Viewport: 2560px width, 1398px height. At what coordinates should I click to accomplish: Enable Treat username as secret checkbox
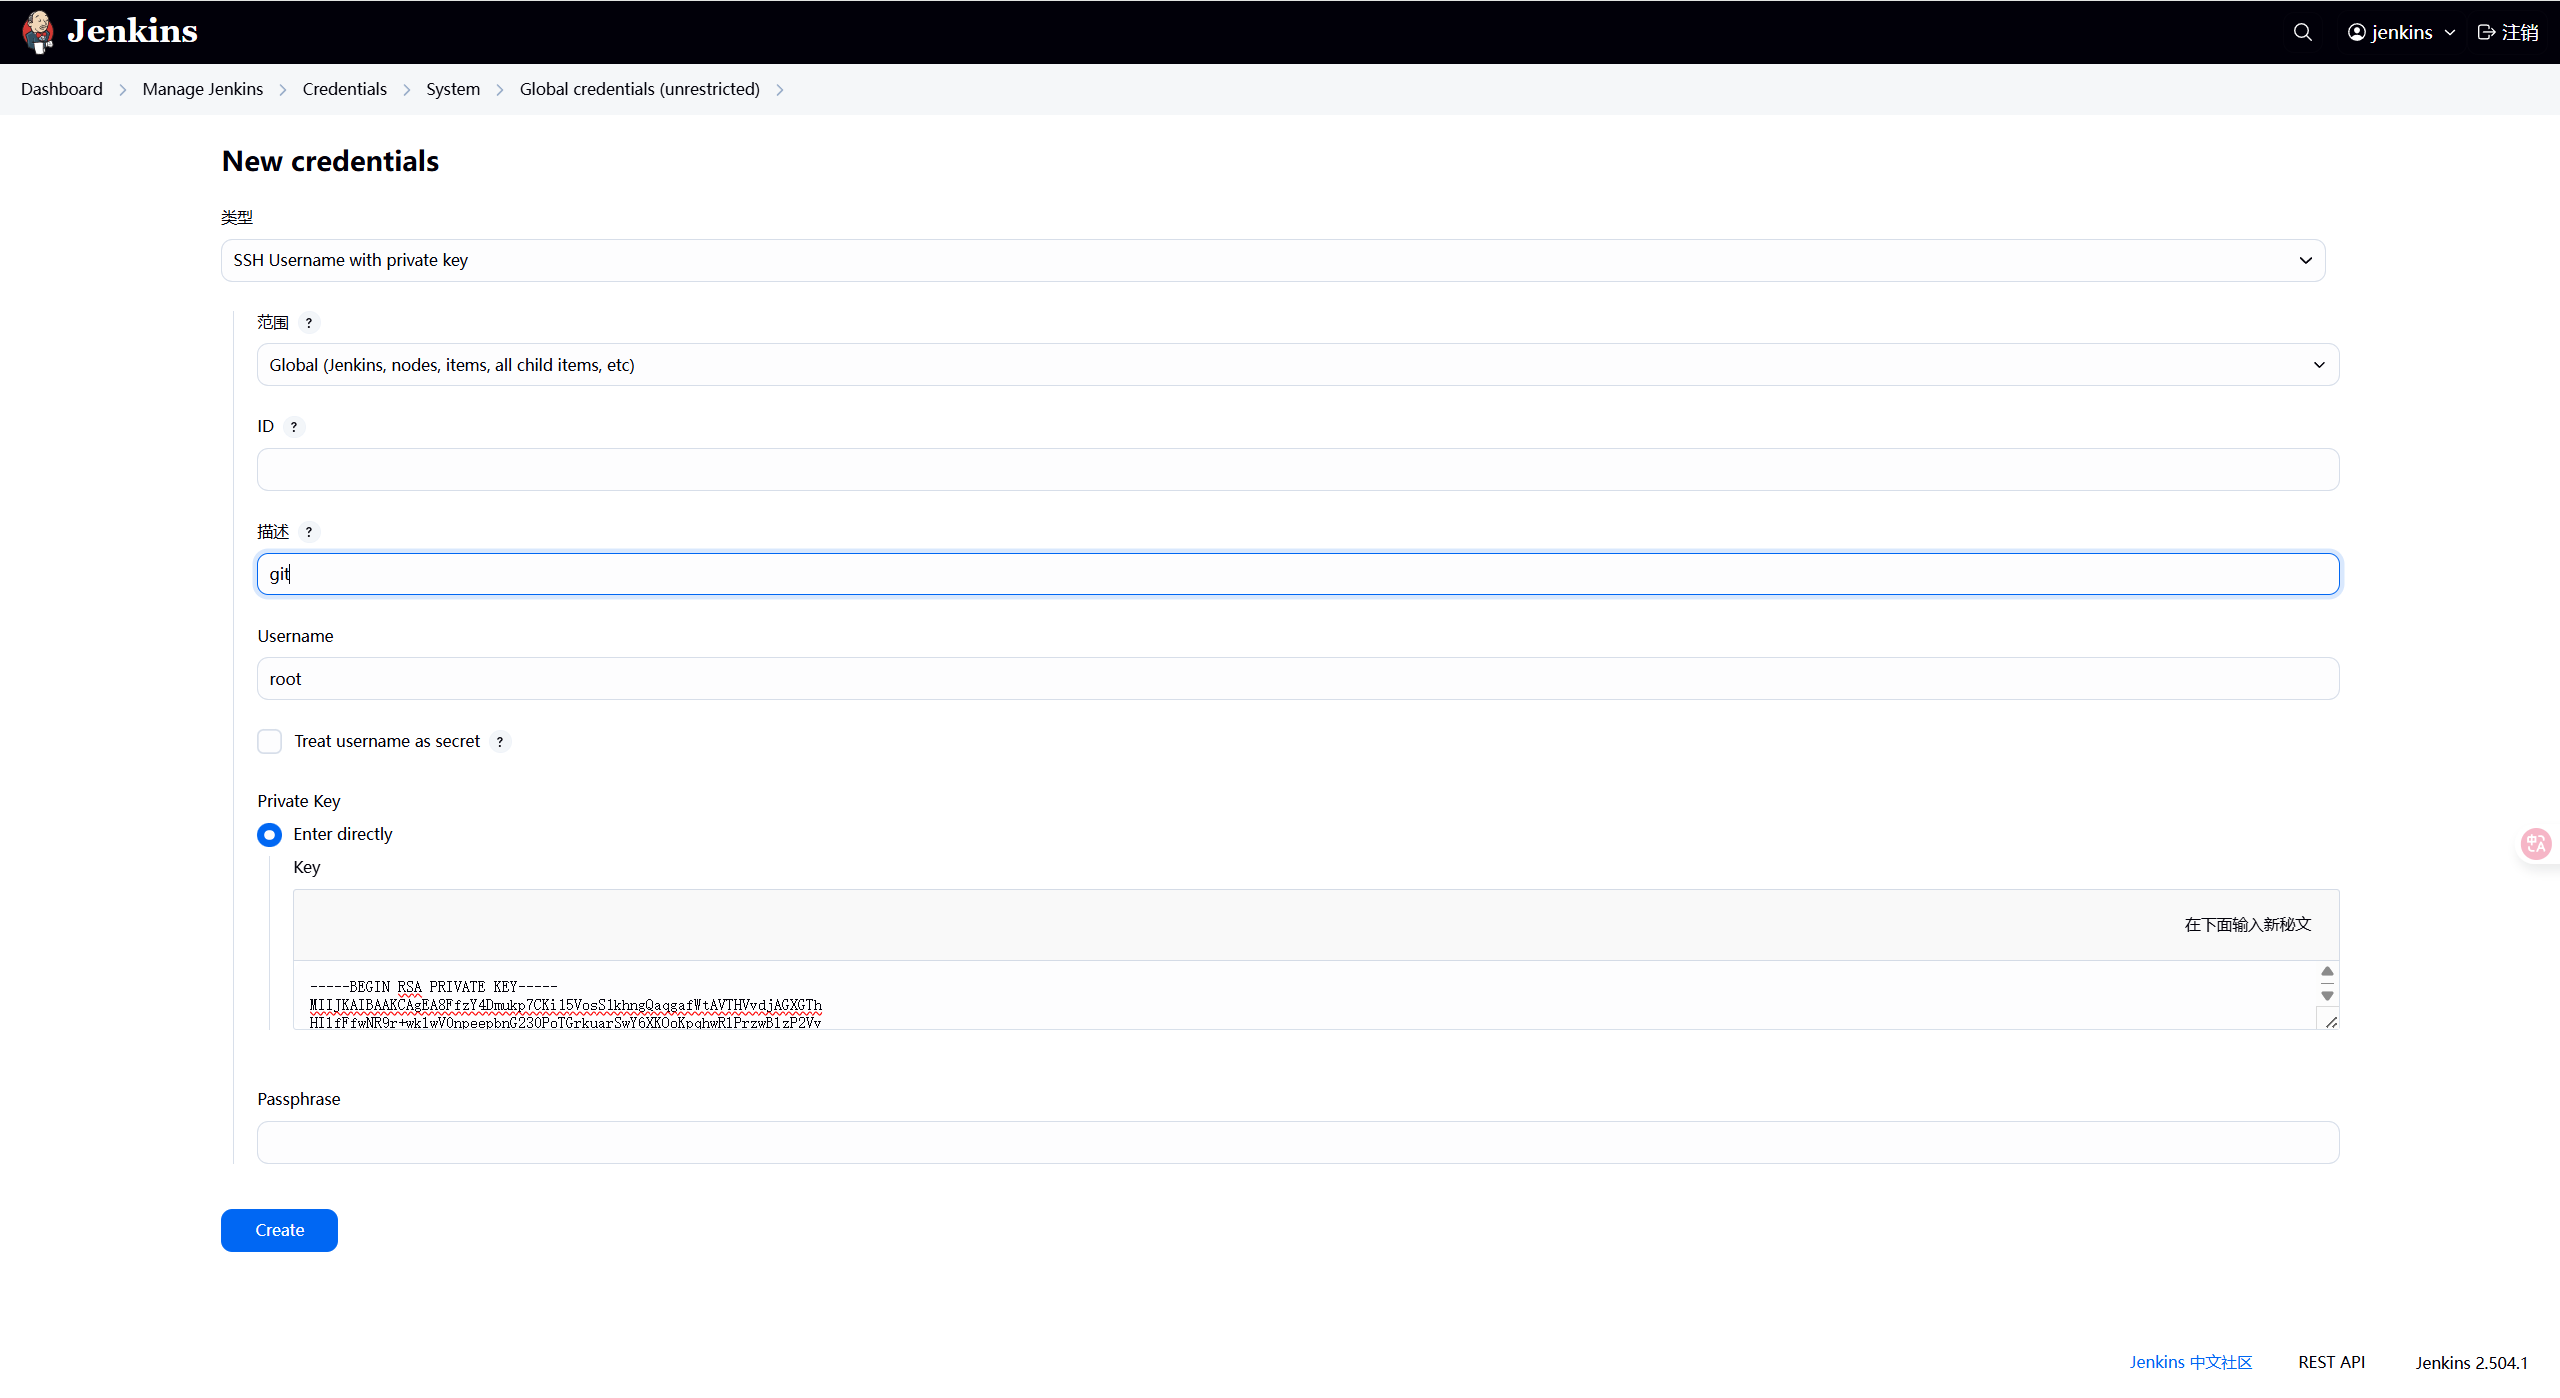tap(269, 742)
